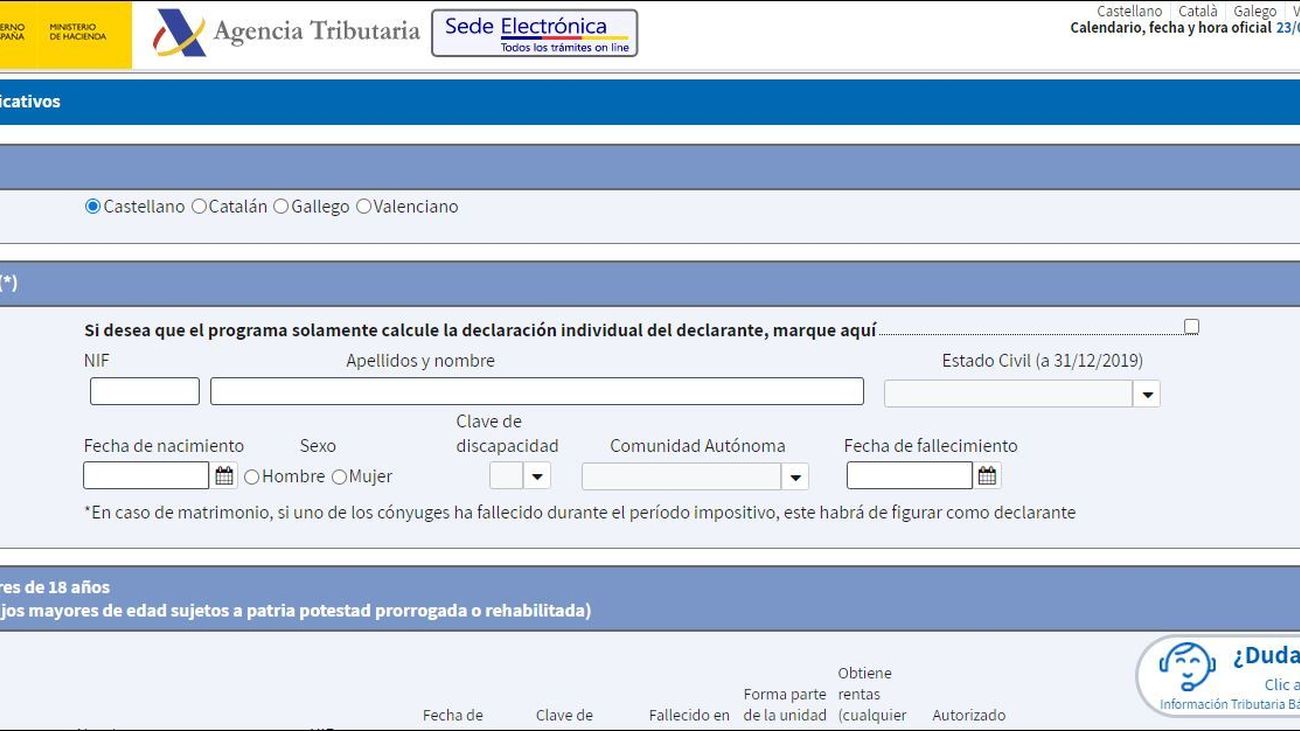Open the Sede Electrónica banner

pyautogui.click(x=534, y=33)
